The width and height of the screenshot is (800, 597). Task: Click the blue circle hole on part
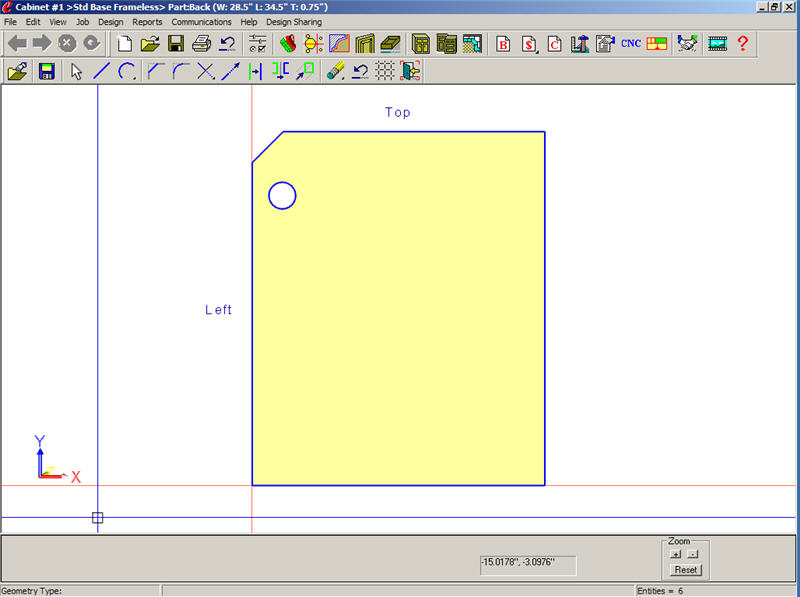coord(282,195)
